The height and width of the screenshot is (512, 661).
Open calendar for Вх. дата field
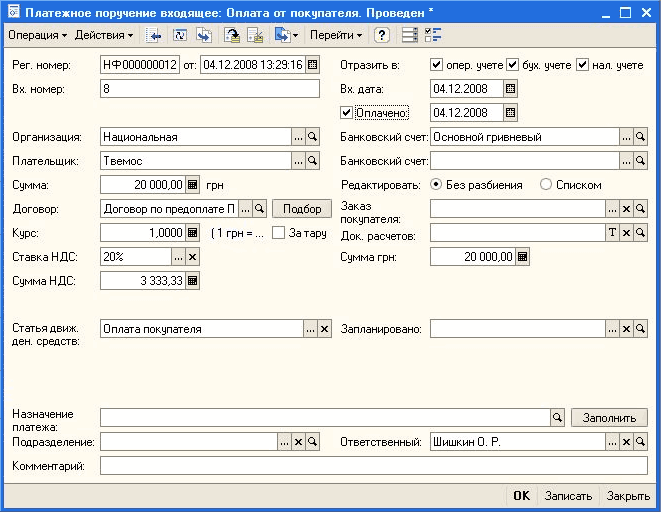point(510,89)
